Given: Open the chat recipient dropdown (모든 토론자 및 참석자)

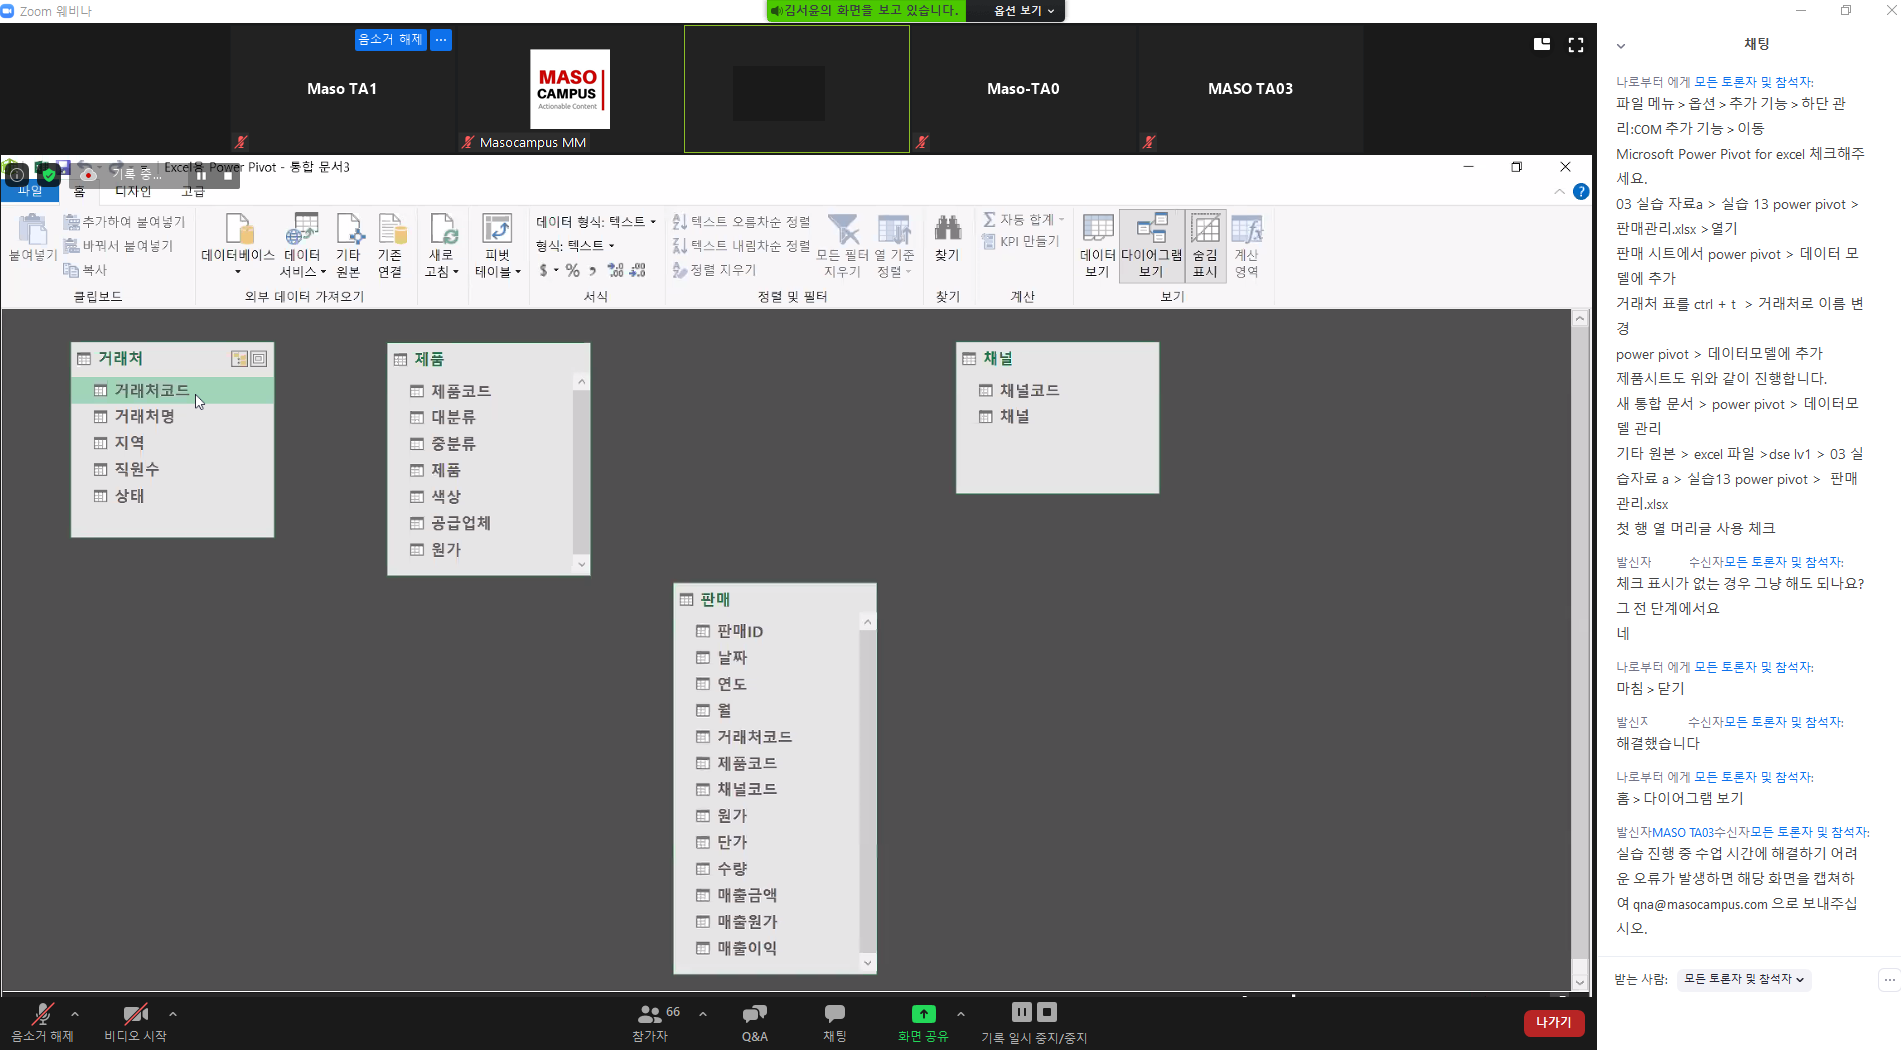Looking at the screenshot, I should pos(1744,979).
